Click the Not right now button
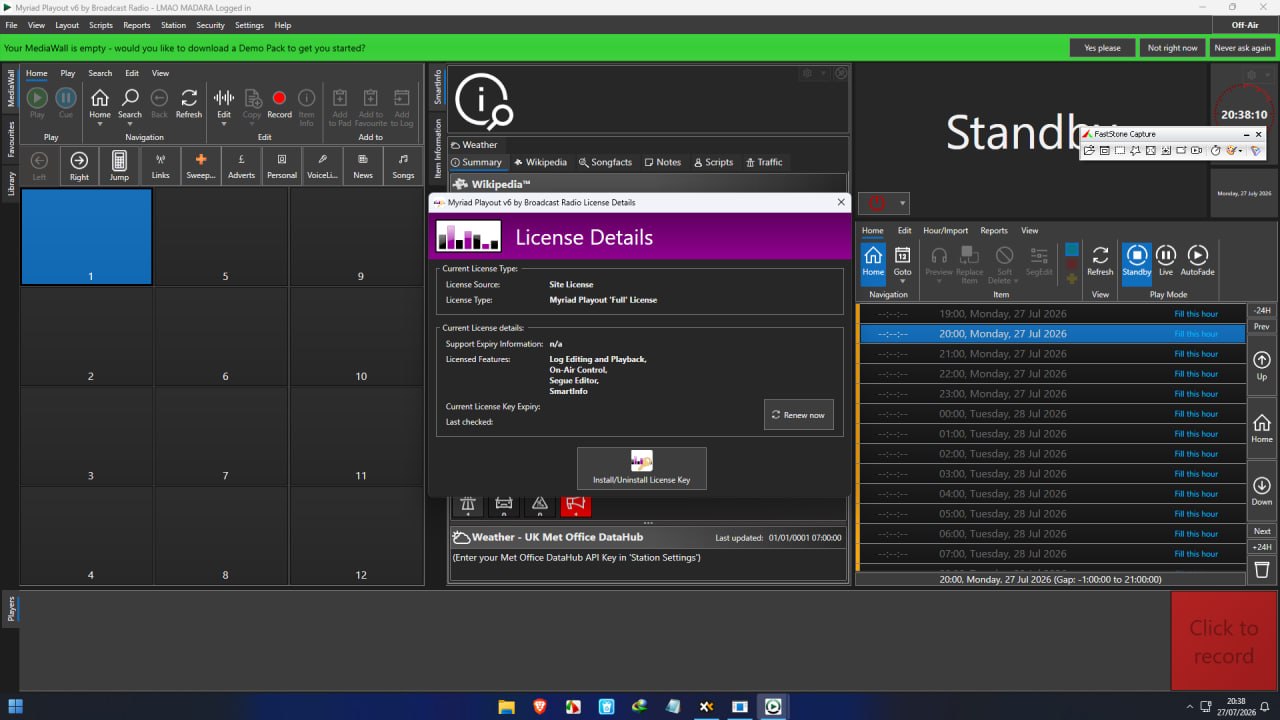1280x720 pixels. point(1172,48)
